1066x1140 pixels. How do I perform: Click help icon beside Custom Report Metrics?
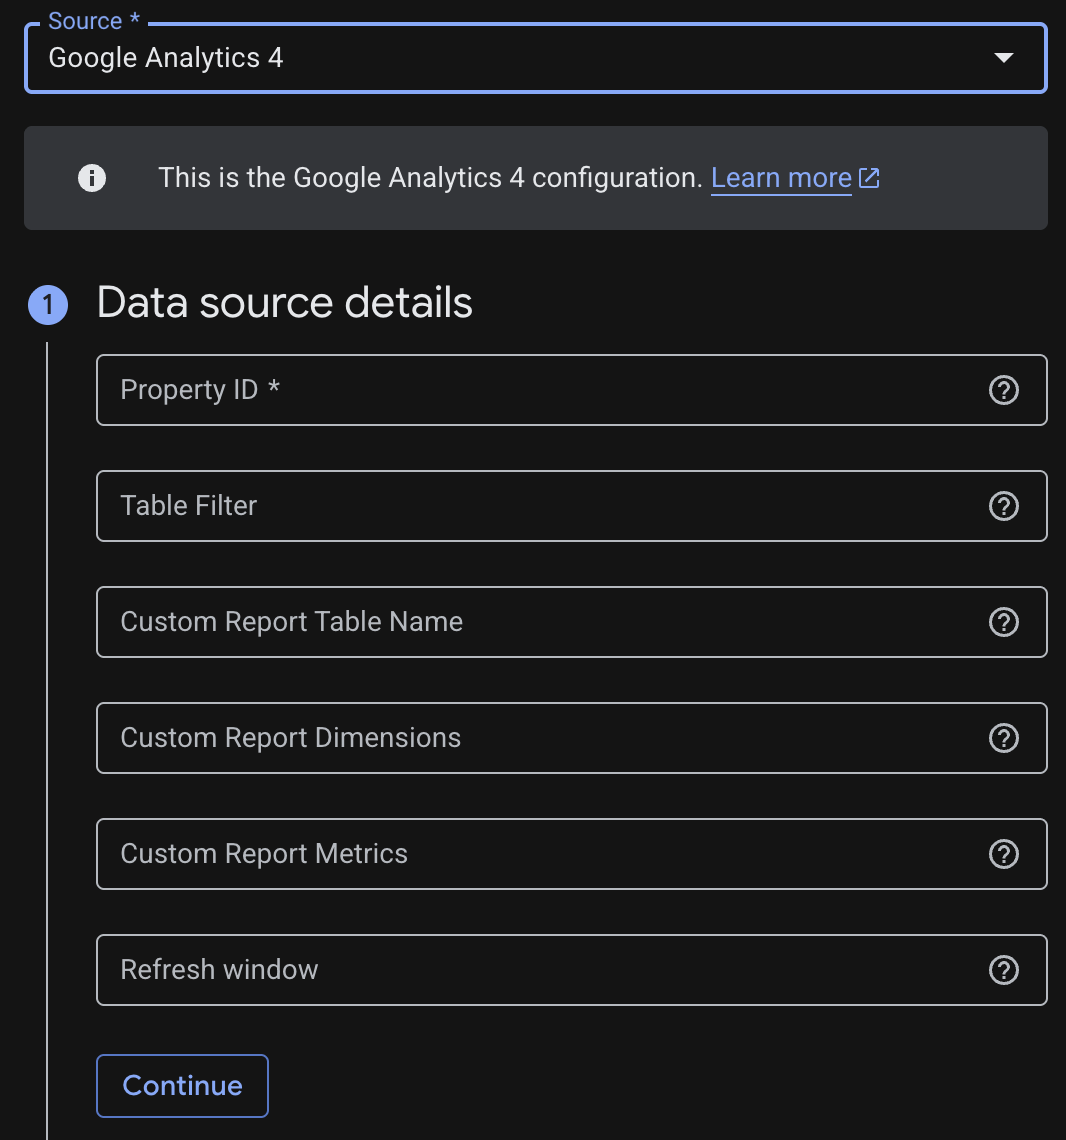pyautogui.click(x=1003, y=854)
